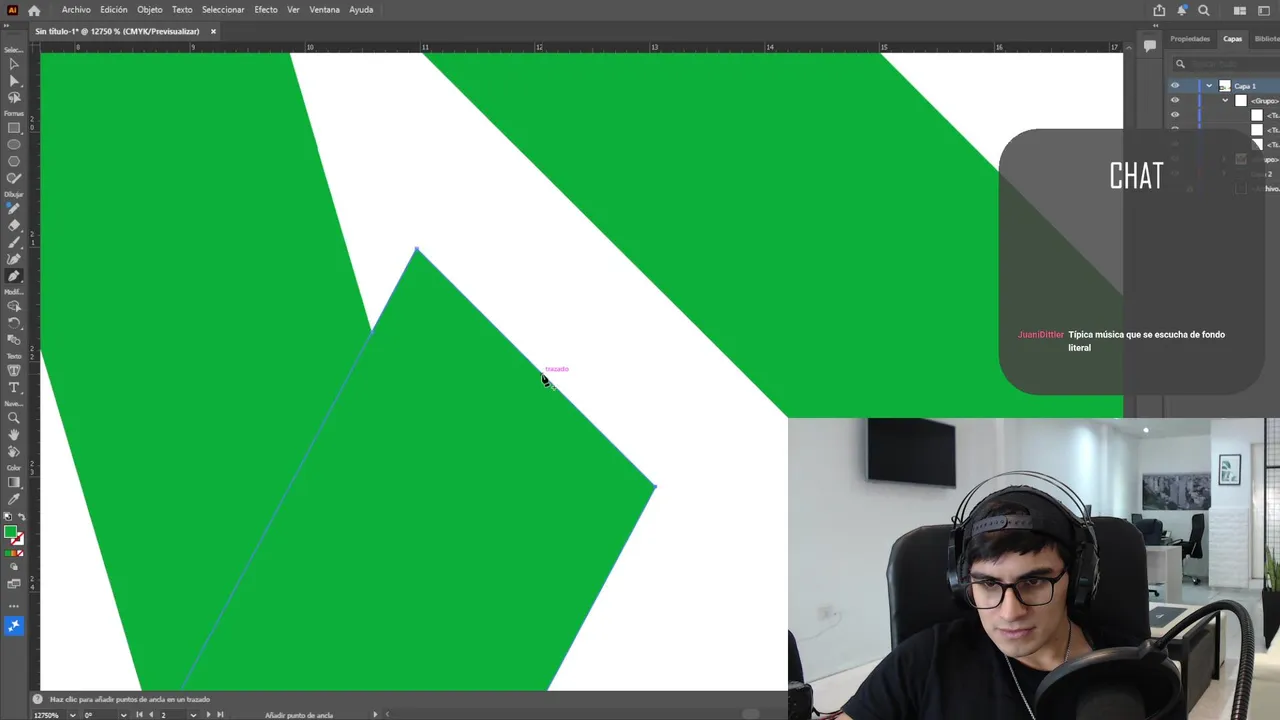Select the Zoom tool
Image resolution: width=1280 pixels, height=720 pixels.
click(x=14, y=418)
